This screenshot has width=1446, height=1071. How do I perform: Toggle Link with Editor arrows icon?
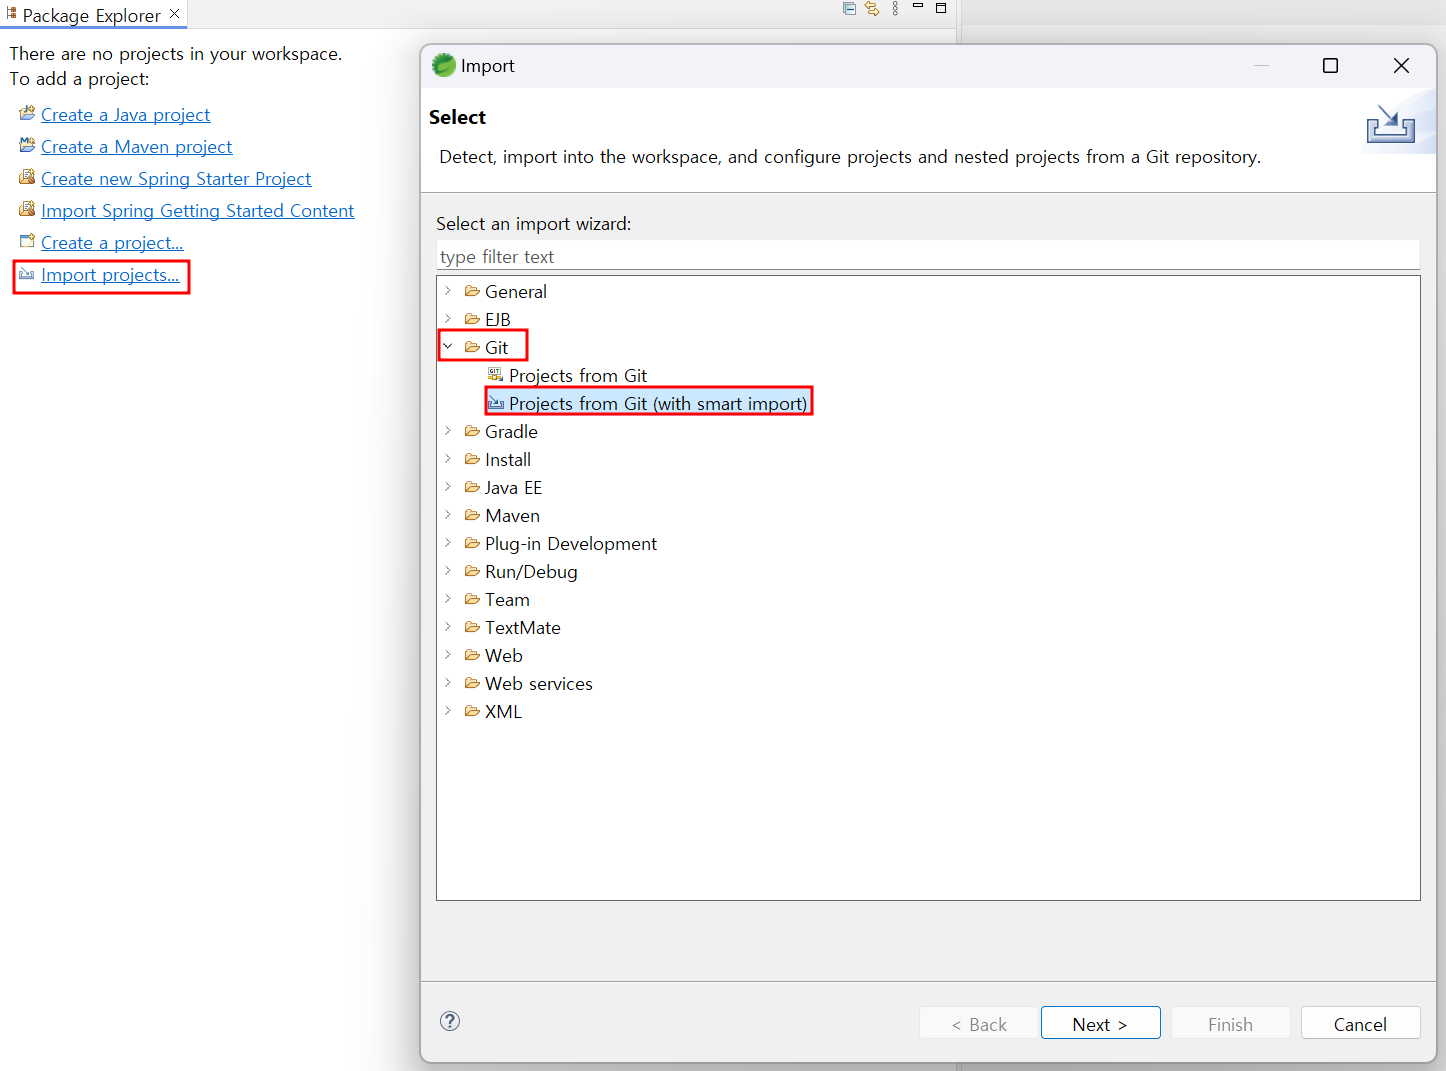(x=872, y=9)
